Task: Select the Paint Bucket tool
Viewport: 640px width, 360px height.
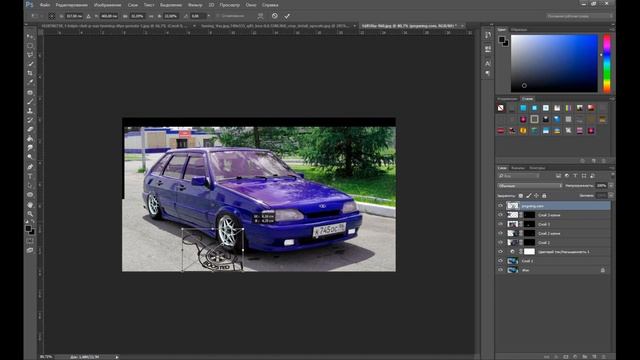Action: pyautogui.click(x=30, y=139)
